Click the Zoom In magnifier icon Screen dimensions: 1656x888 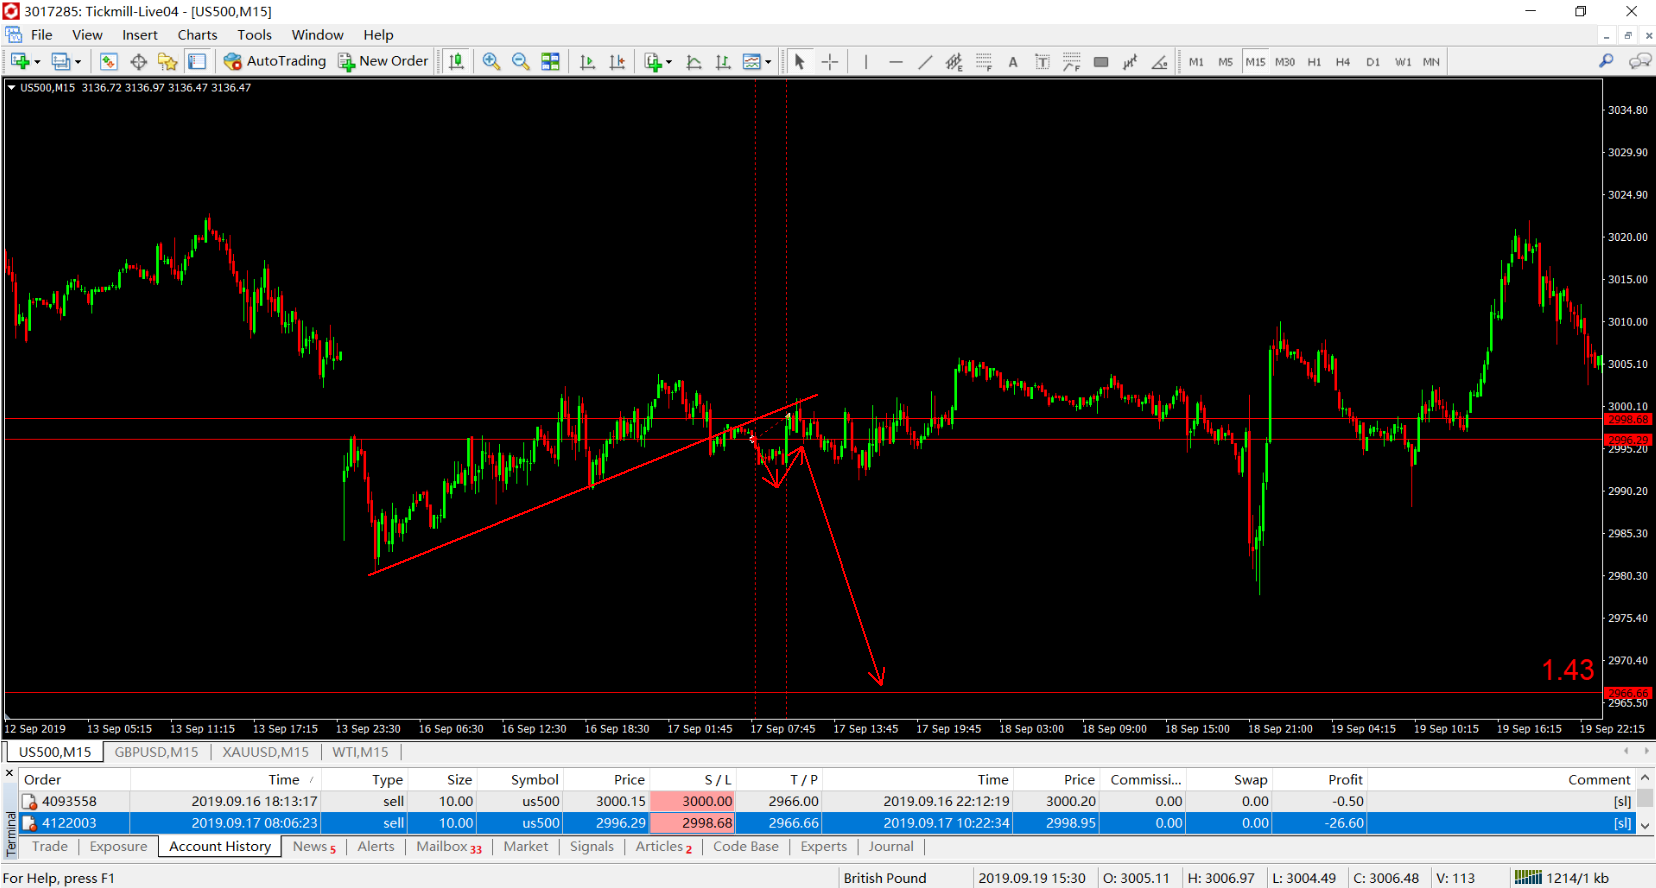tap(491, 62)
